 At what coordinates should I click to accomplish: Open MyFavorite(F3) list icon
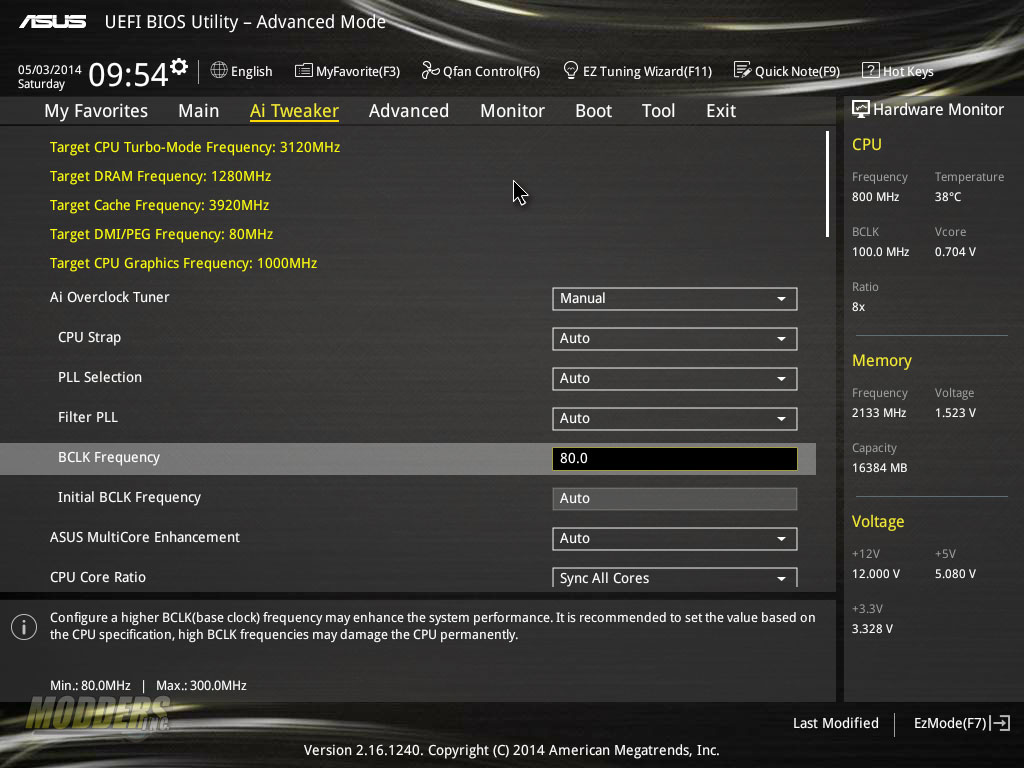pos(304,71)
